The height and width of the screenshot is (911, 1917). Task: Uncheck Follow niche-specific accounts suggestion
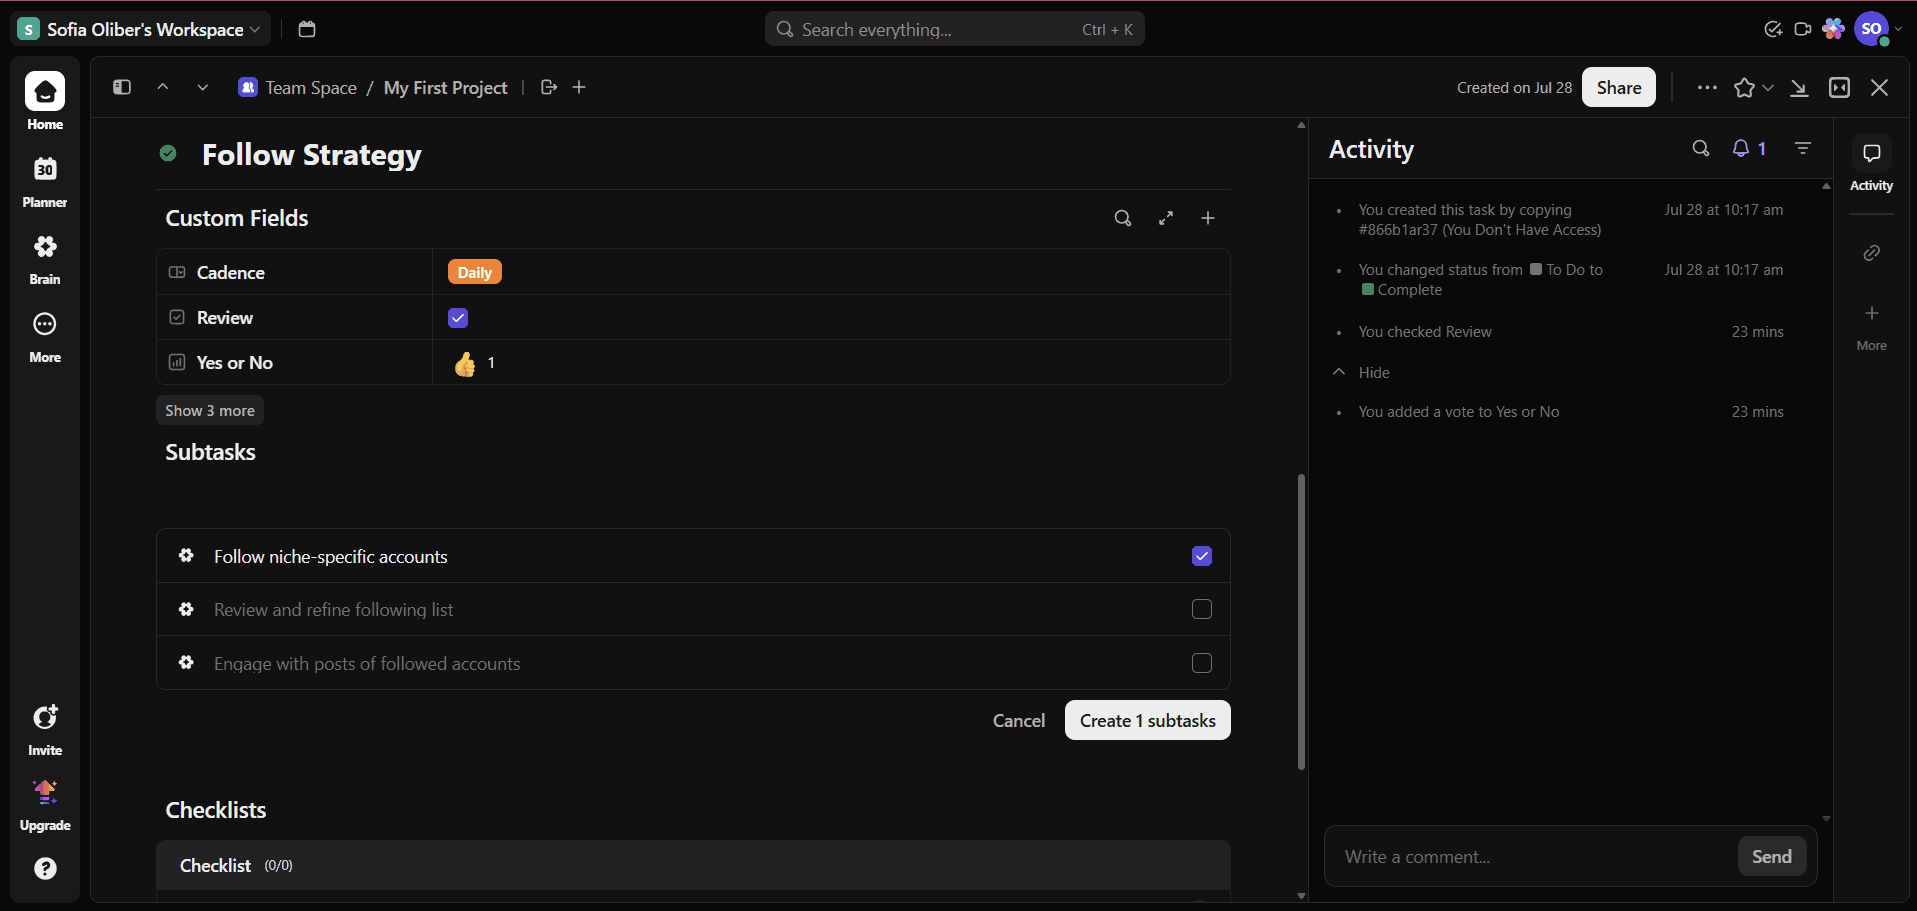coord(1202,556)
